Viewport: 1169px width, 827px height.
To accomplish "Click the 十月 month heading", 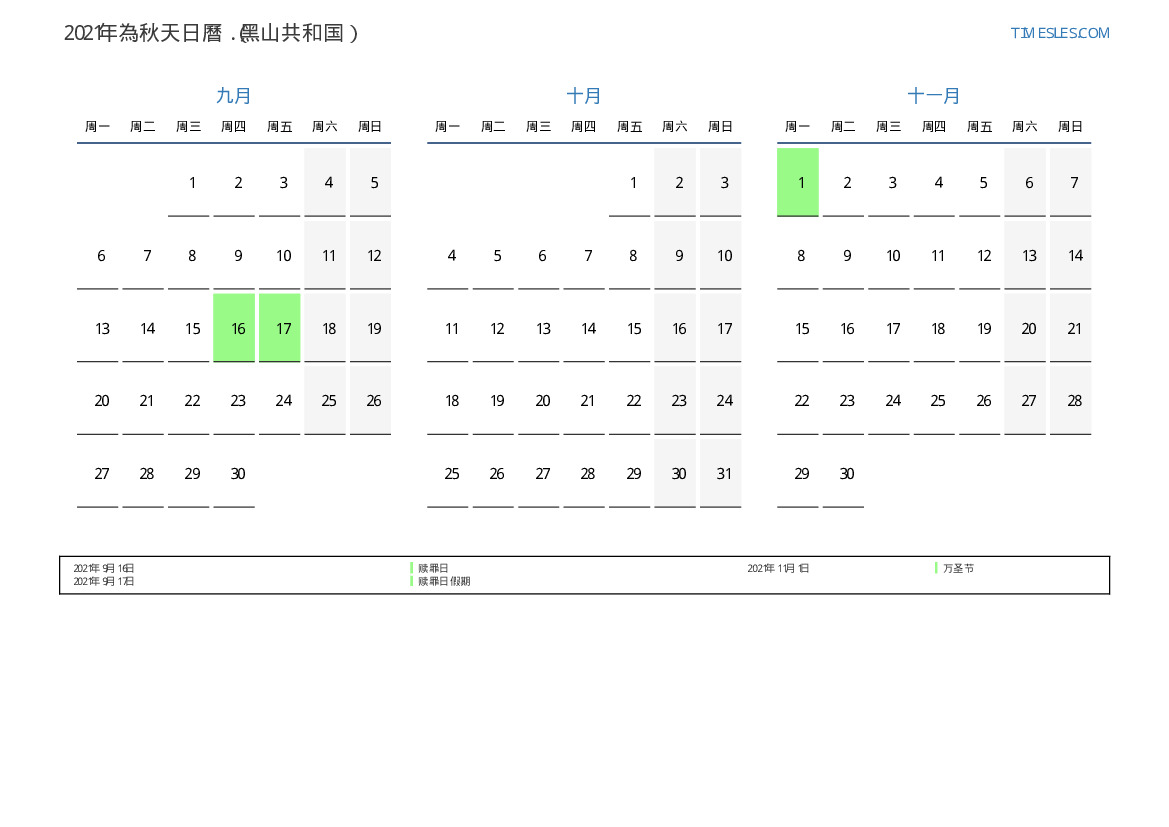I will point(584,96).
